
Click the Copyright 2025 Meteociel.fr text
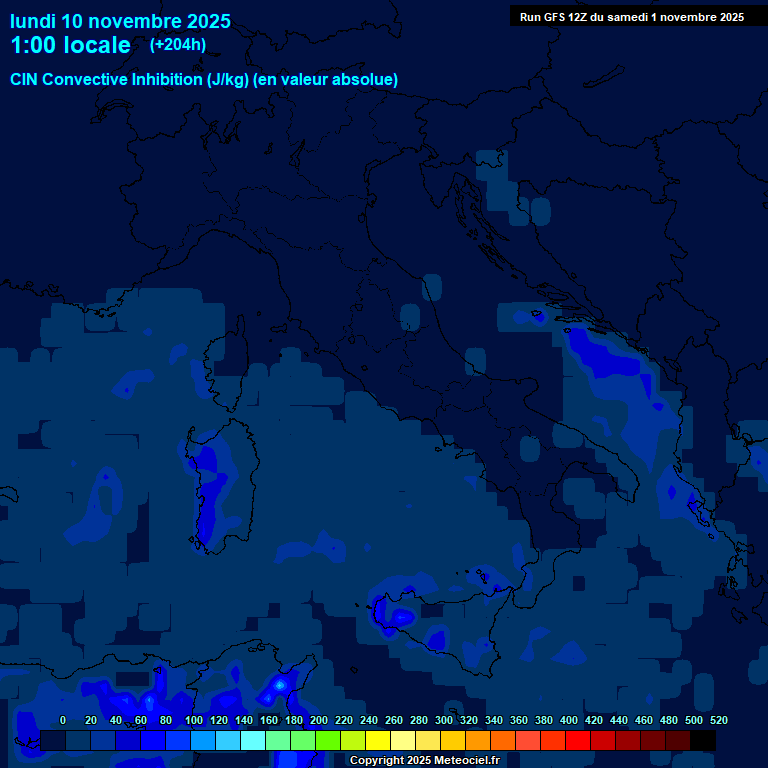coord(426,761)
